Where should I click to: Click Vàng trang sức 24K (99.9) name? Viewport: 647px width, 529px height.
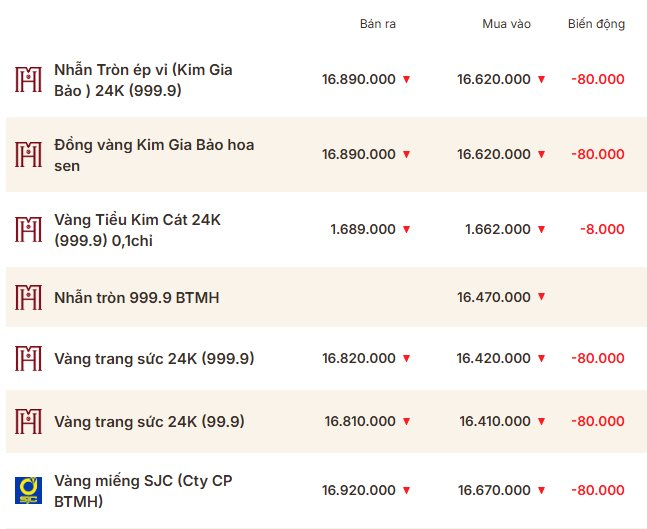point(150,422)
